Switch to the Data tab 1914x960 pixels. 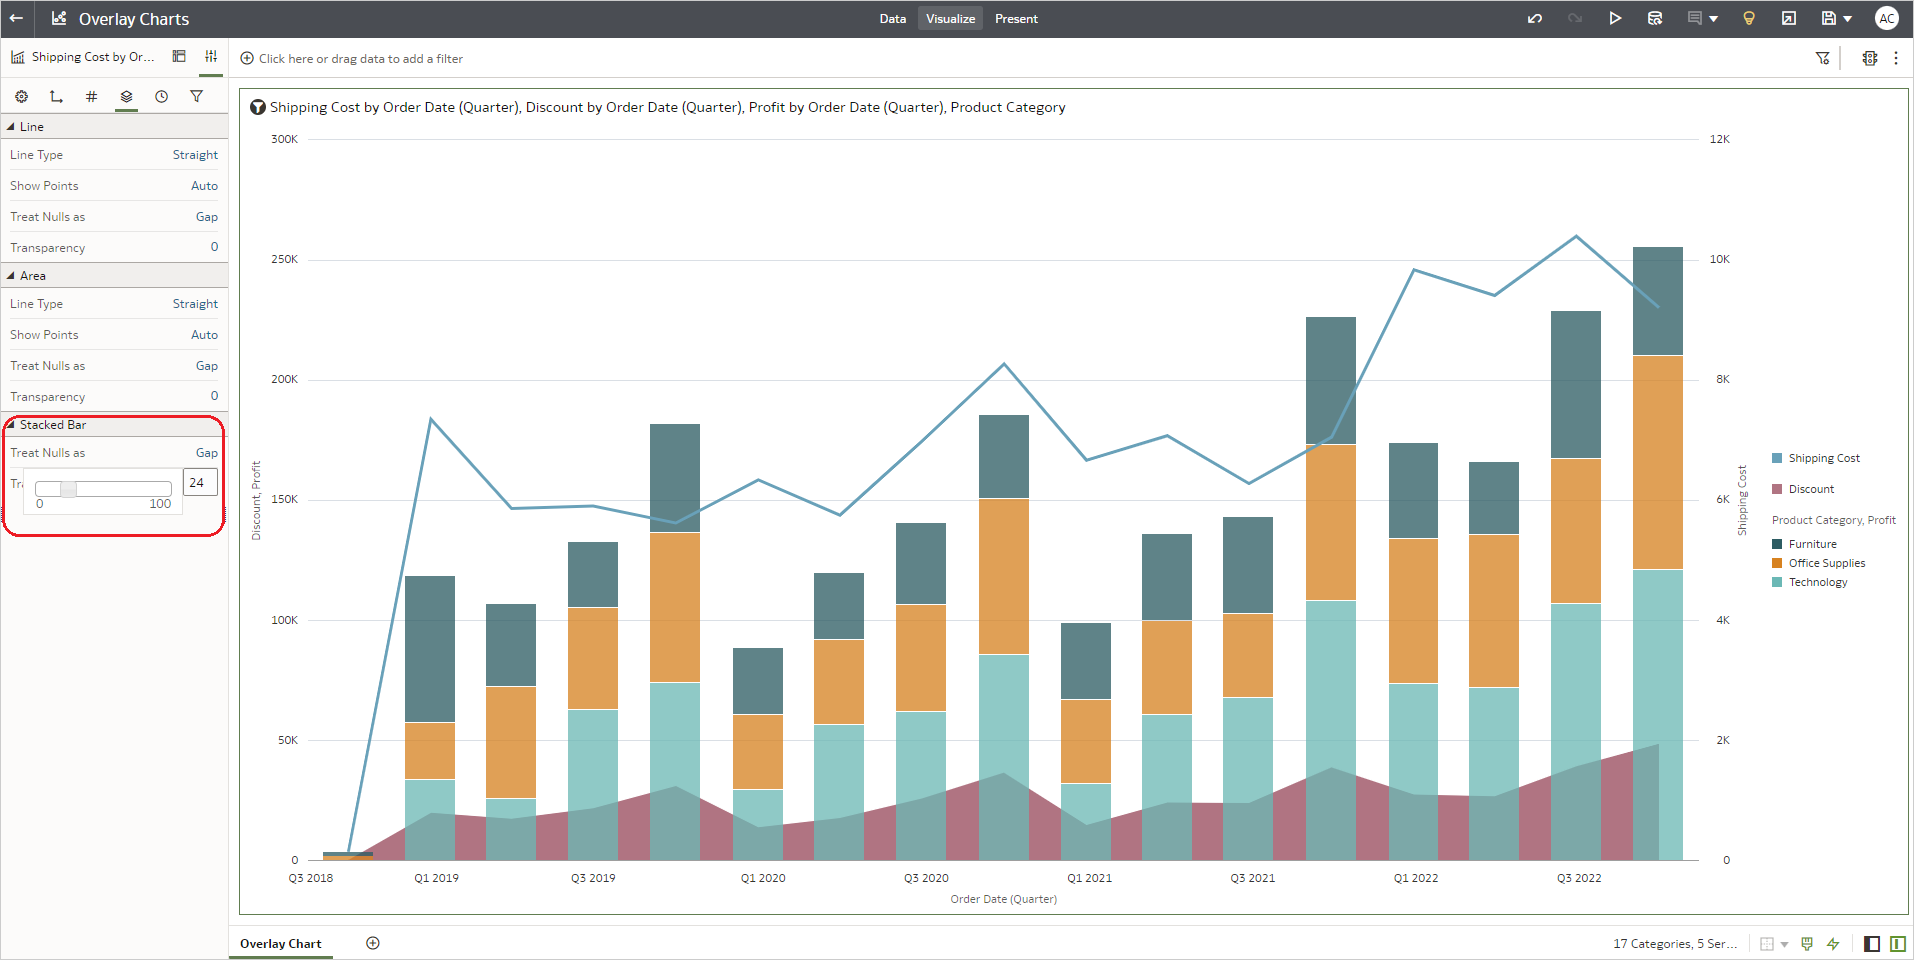click(x=892, y=18)
